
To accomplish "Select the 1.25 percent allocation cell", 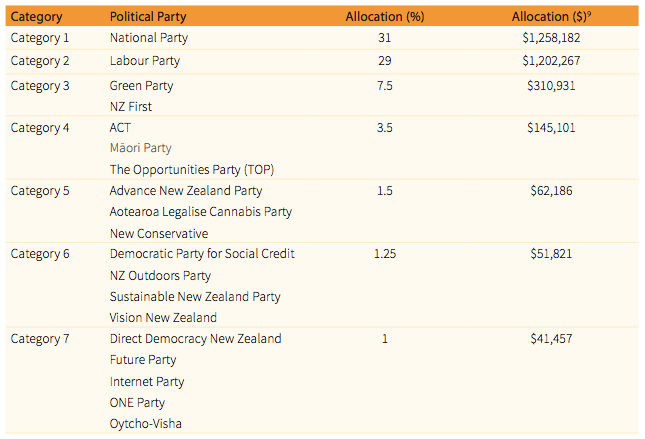I will (385, 254).
